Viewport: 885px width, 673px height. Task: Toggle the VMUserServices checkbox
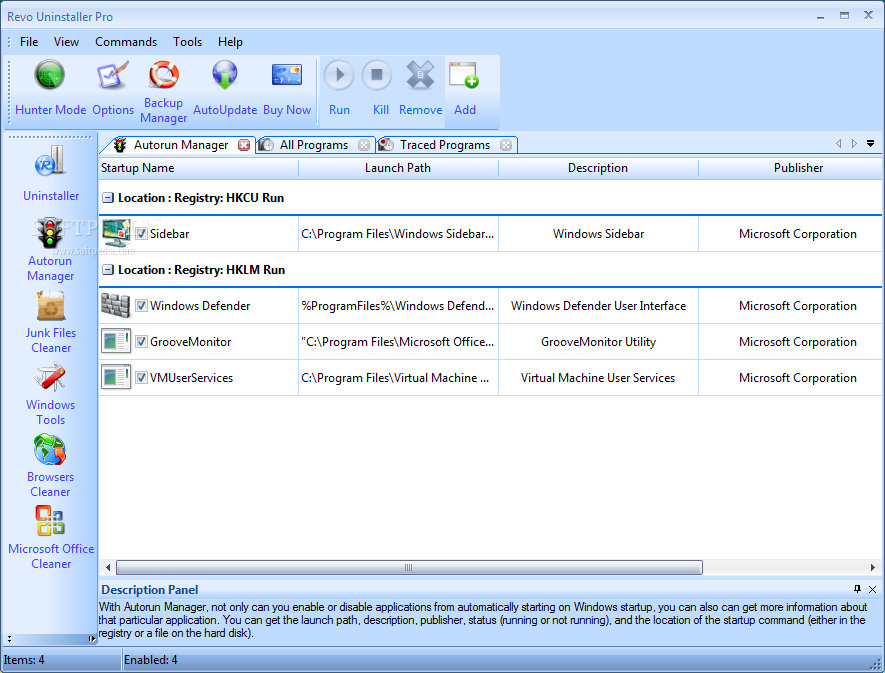pos(141,378)
